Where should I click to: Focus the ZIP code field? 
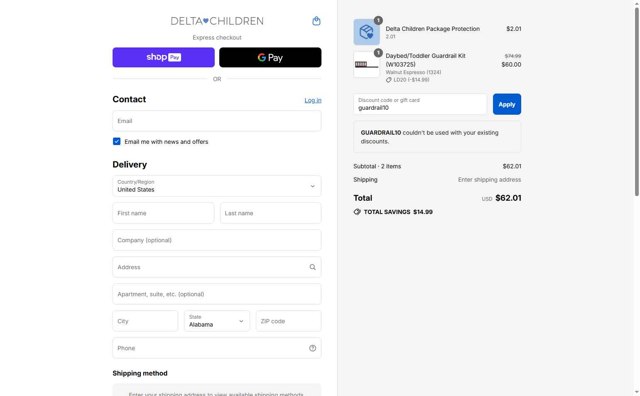[289, 321]
